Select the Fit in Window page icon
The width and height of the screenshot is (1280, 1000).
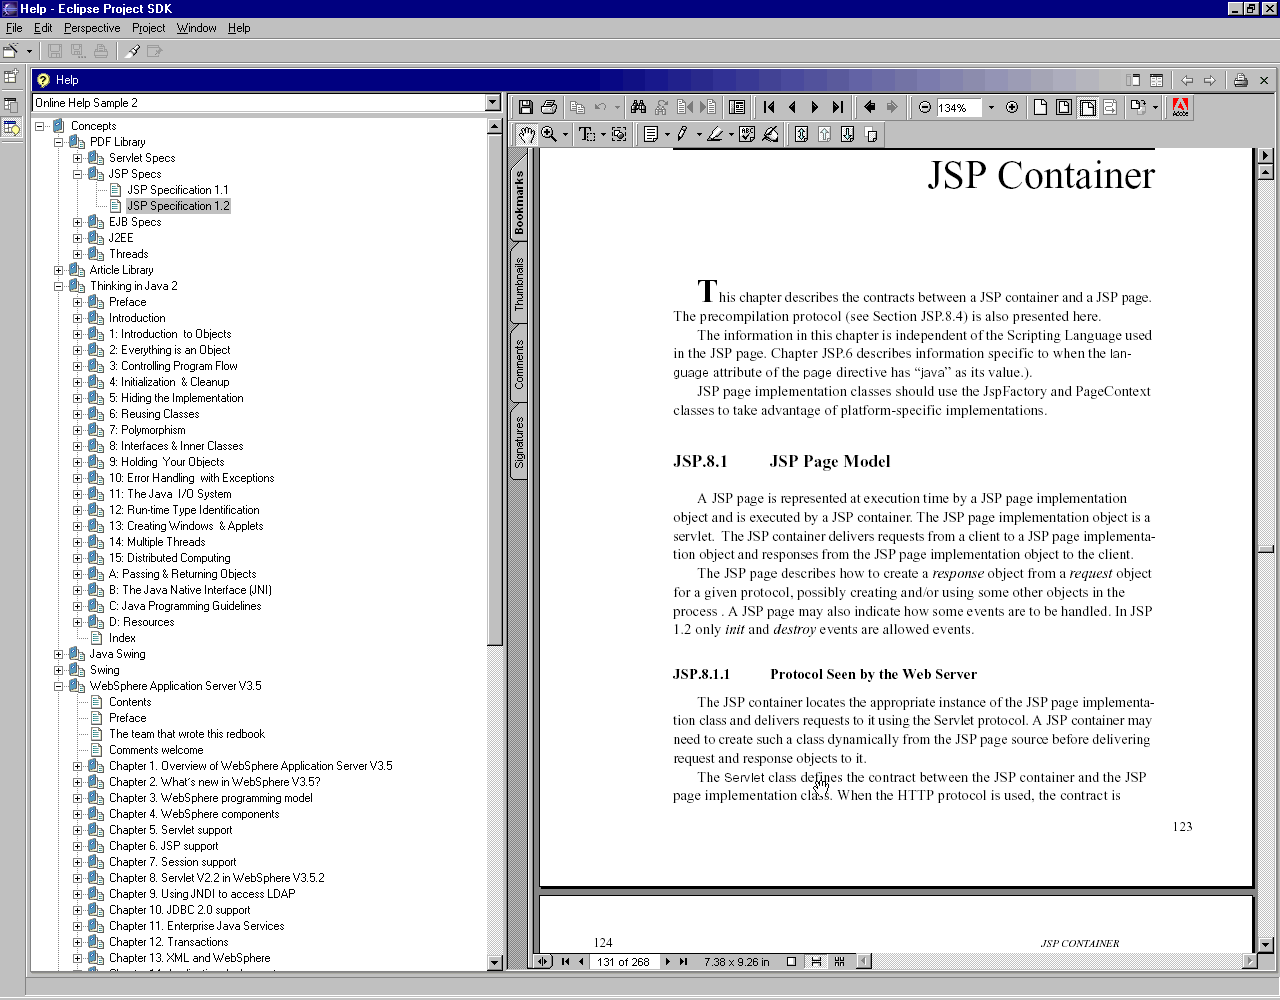coord(1063,107)
